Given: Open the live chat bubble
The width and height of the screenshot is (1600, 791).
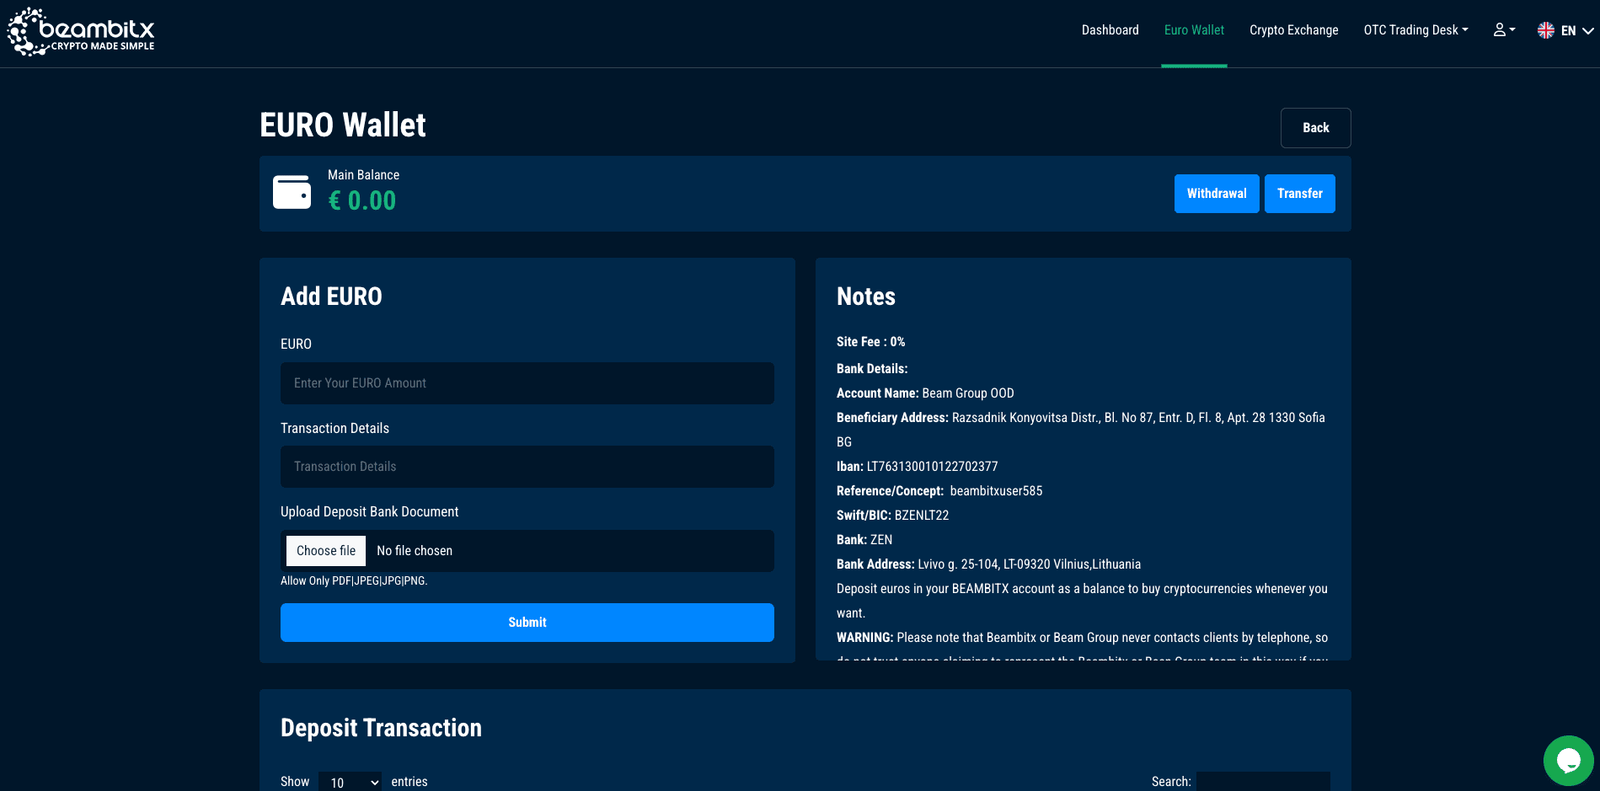Looking at the screenshot, I should 1568,760.
